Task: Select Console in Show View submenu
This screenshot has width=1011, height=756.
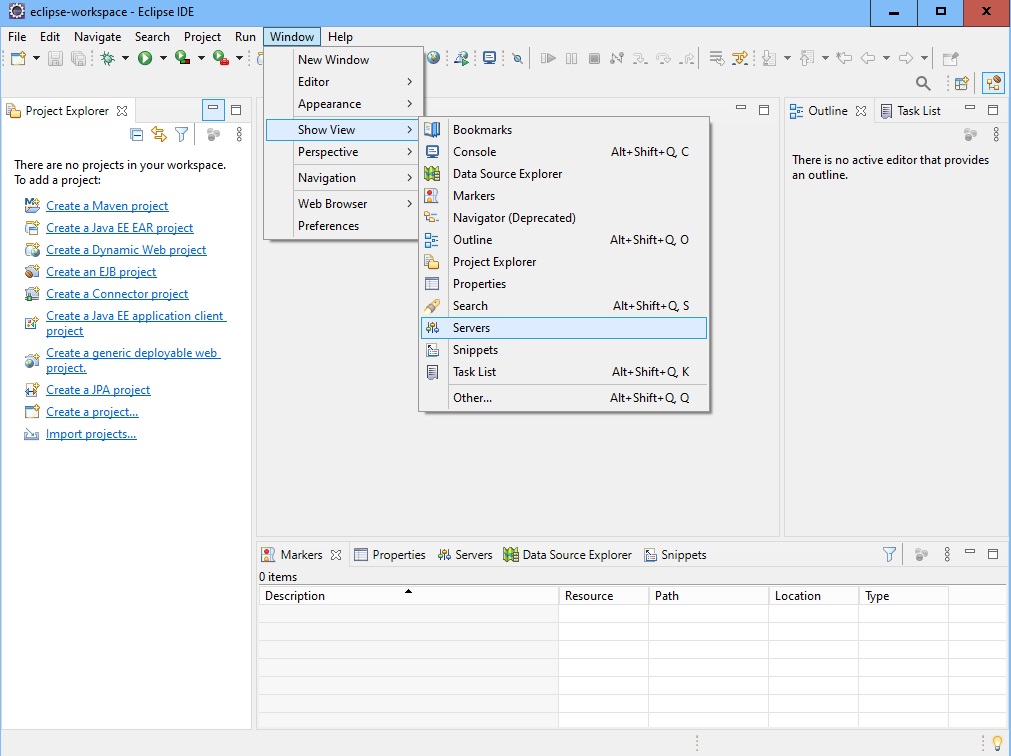Action: click(564, 151)
